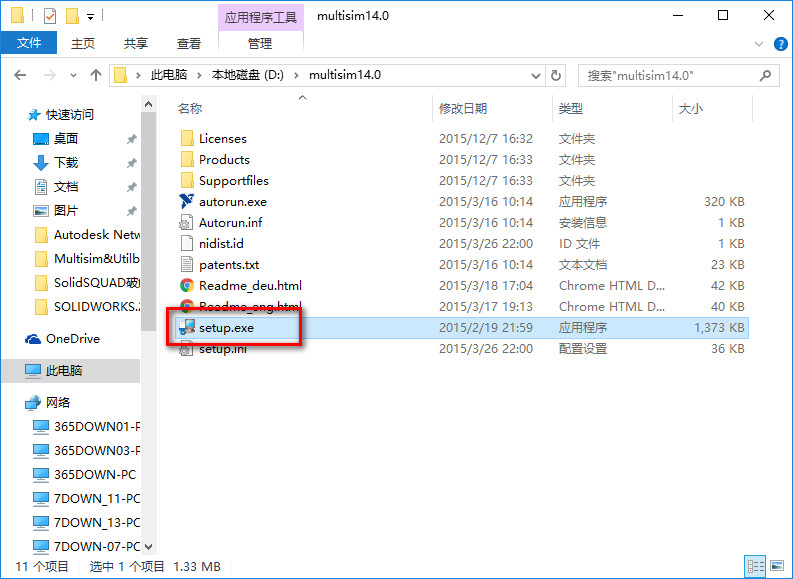This screenshot has height=579, width=793.
Task: Open the address bar history dropdown
Action: tap(536, 76)
